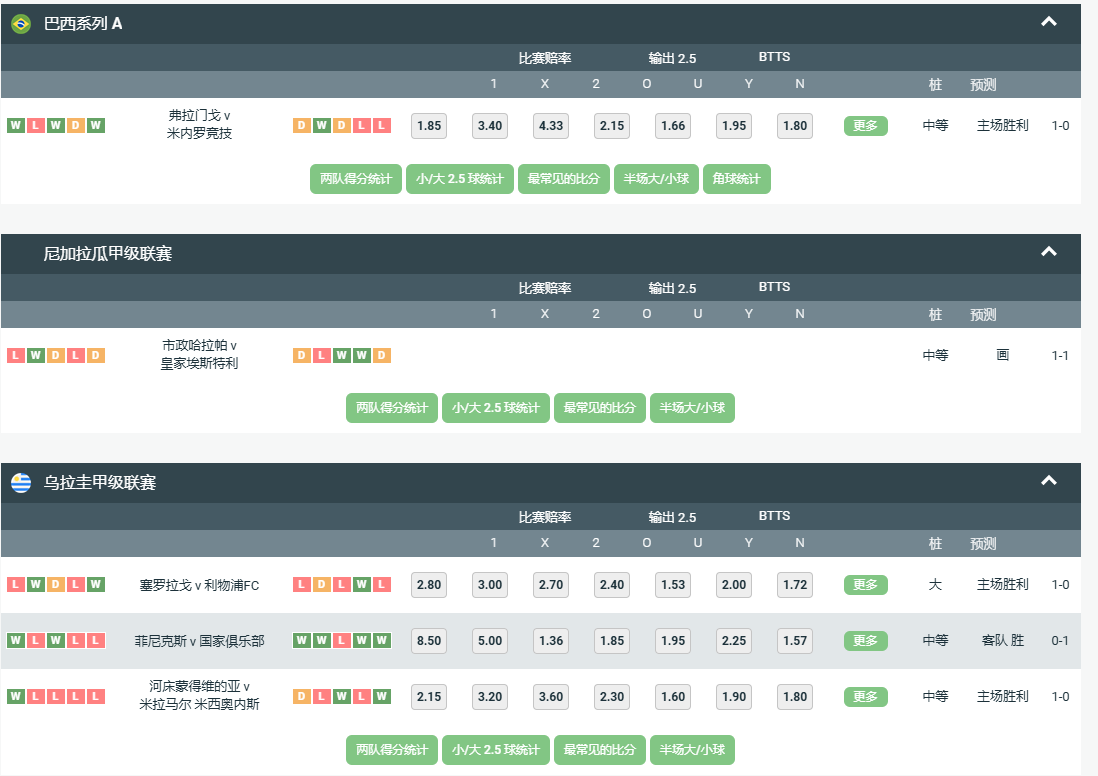Click odds 8.50 for 菲尼克斯 home win
Viewport: 1098px width, 776px height.
point(429,641)
